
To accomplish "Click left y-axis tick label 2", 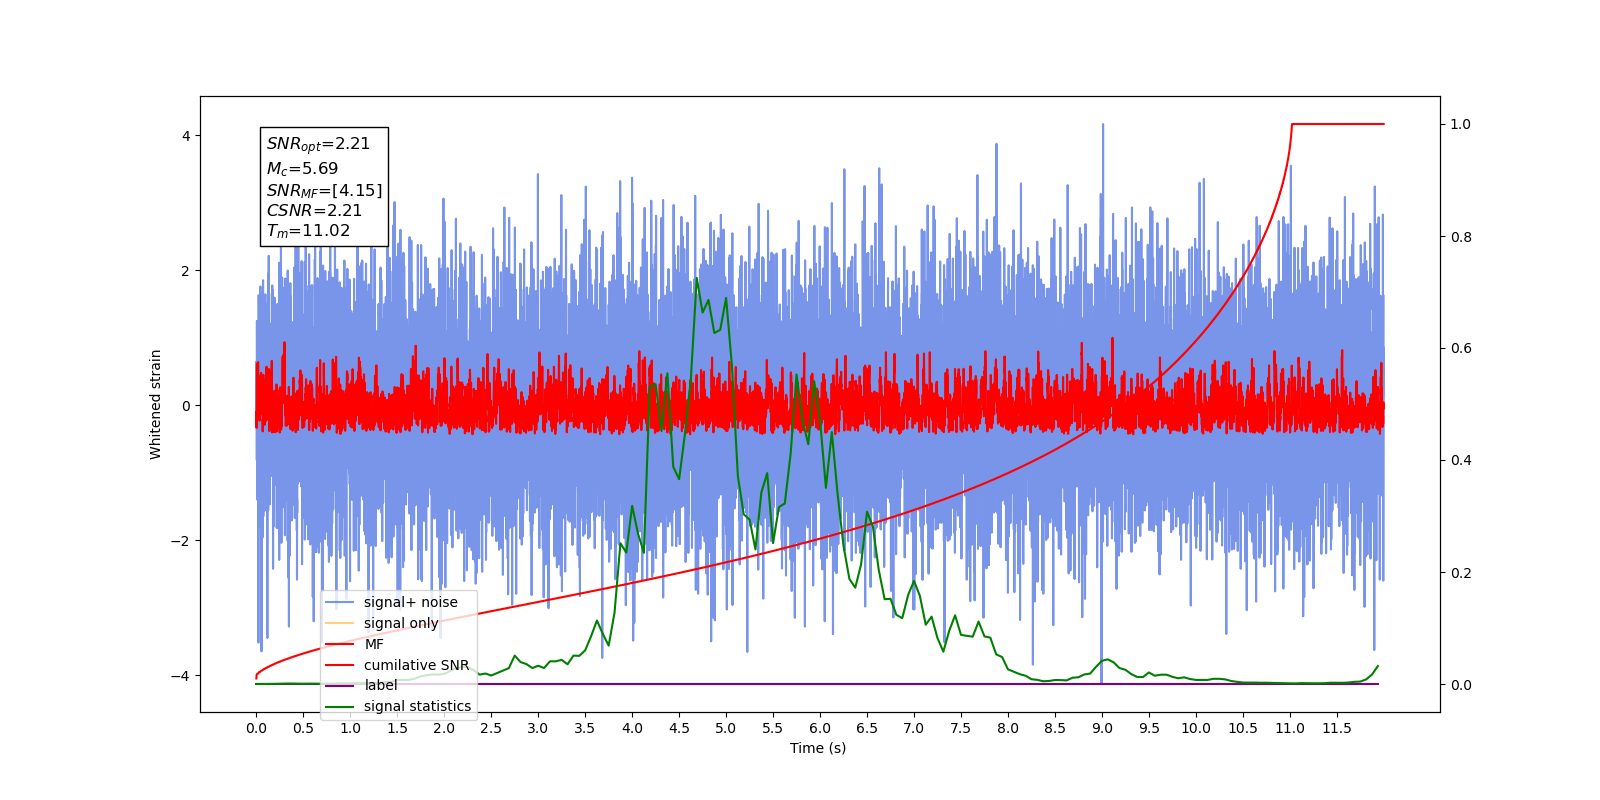I will pos(185,271).
